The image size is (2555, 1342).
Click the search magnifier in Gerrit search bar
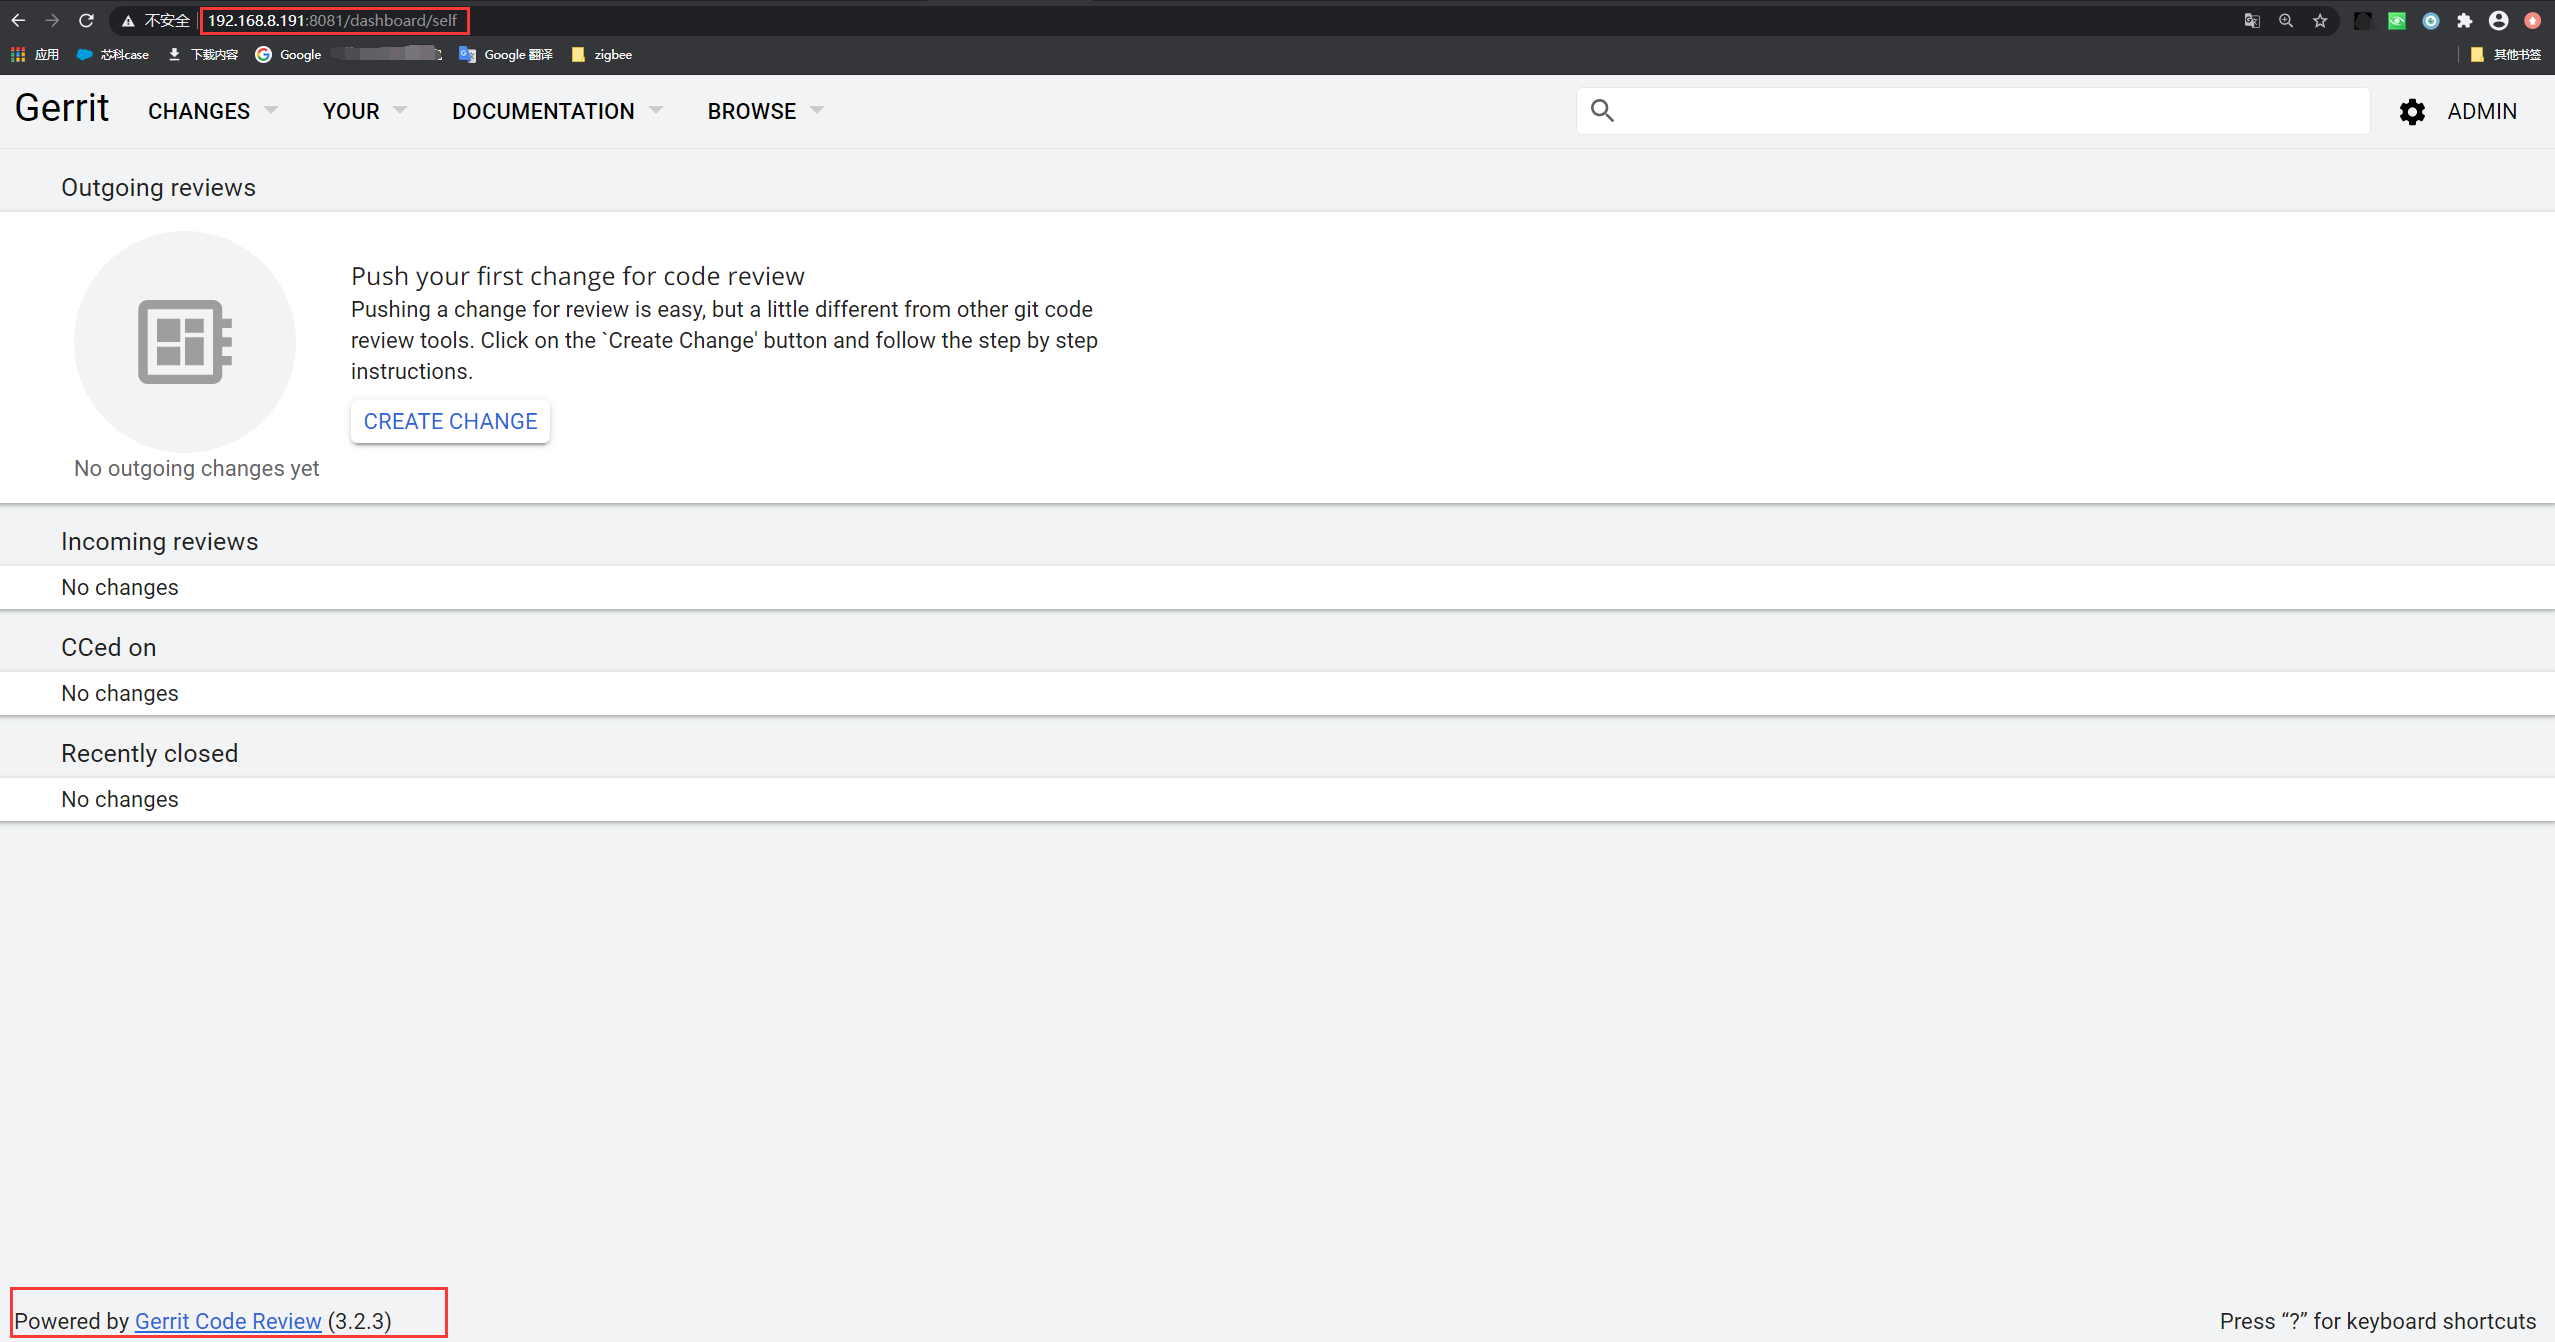[x=1601, y=110]
